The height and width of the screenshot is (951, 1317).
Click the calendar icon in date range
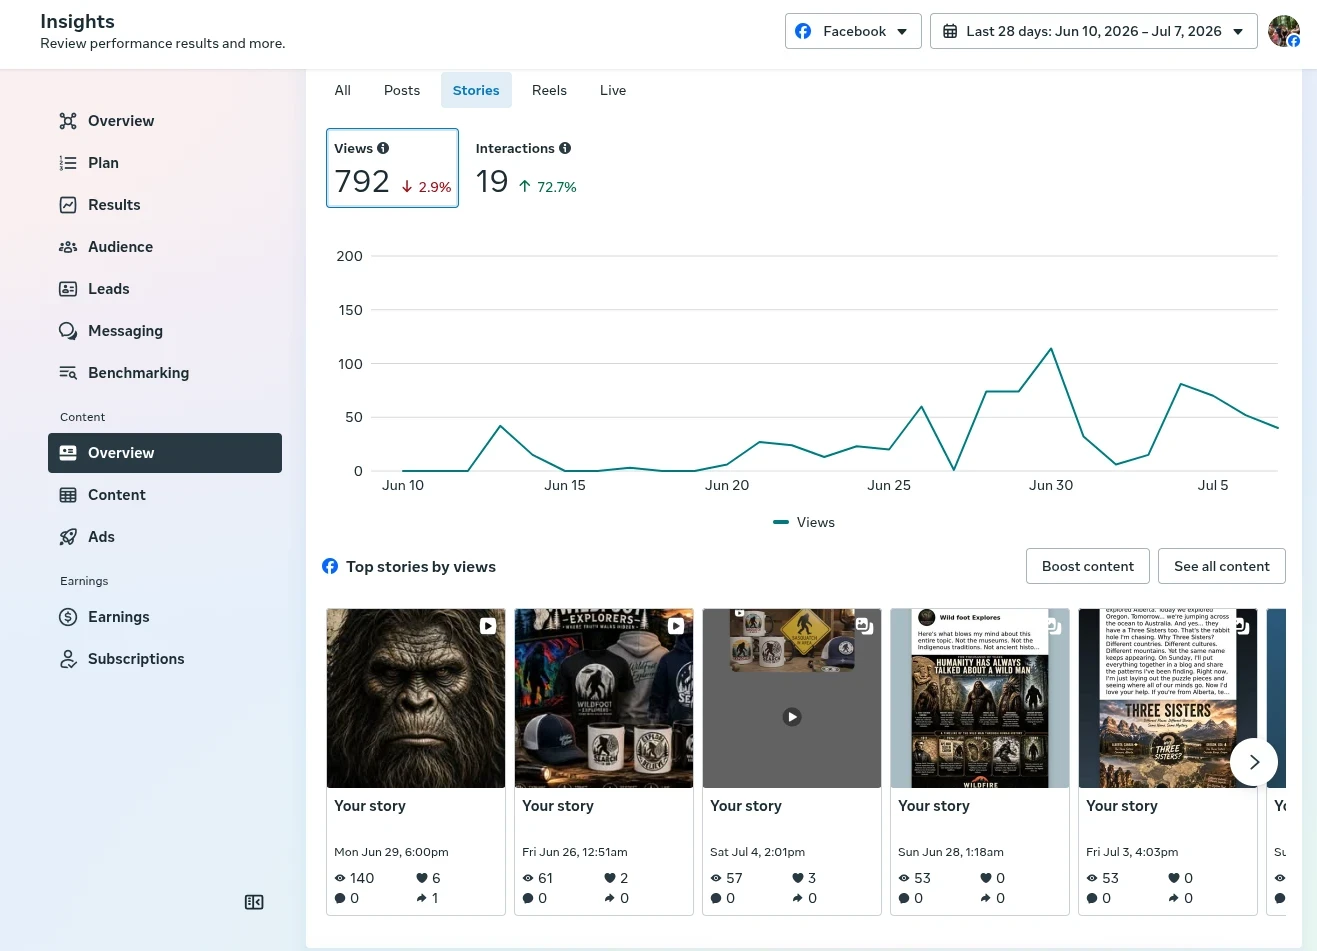pyautogui.click(x=950, y=31)
